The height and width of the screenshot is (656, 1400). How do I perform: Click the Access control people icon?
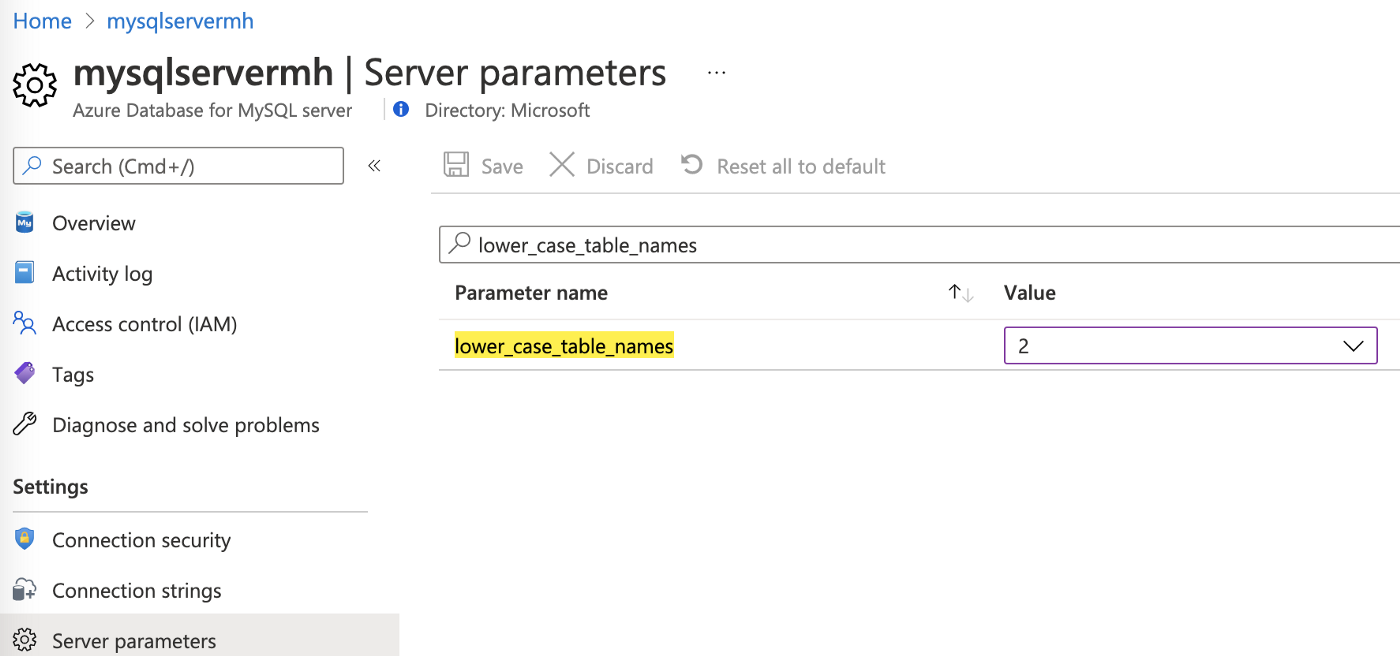click(25, 323)
